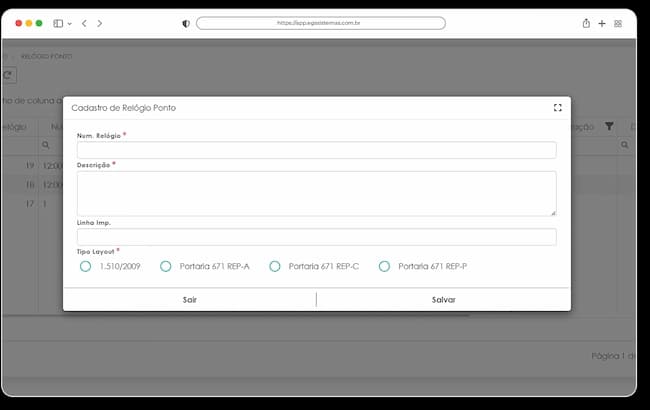Viewport: 650px width, 410px height.
Task: Go forward with the browser forward arrow
Action: [x=99, y=23]
